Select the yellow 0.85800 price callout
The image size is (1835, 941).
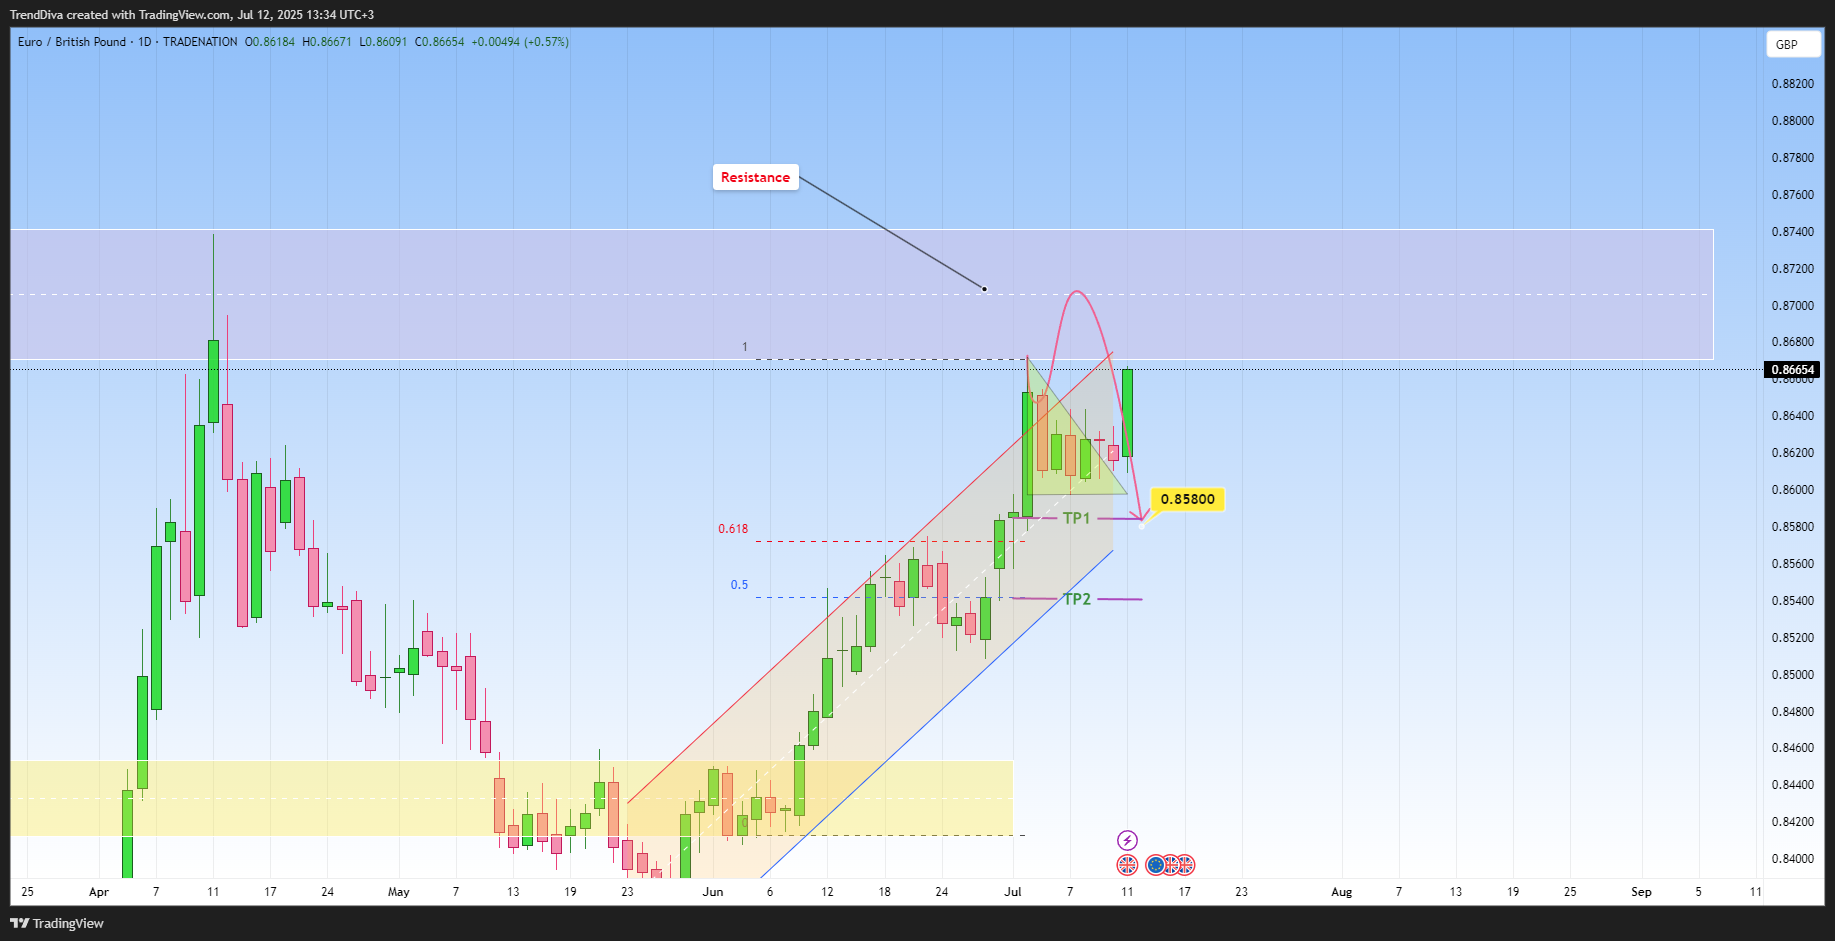coord(1187,499)
